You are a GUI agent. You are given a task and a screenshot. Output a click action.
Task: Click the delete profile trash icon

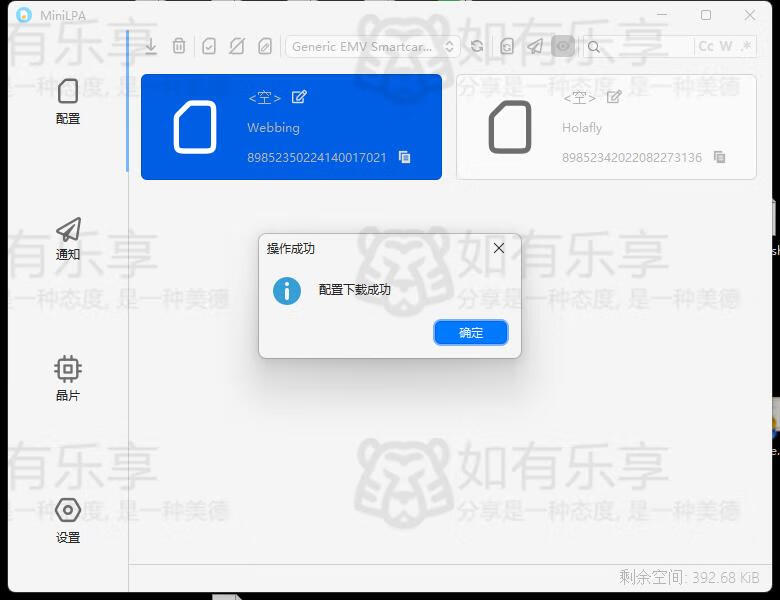[x=179, y=46]
